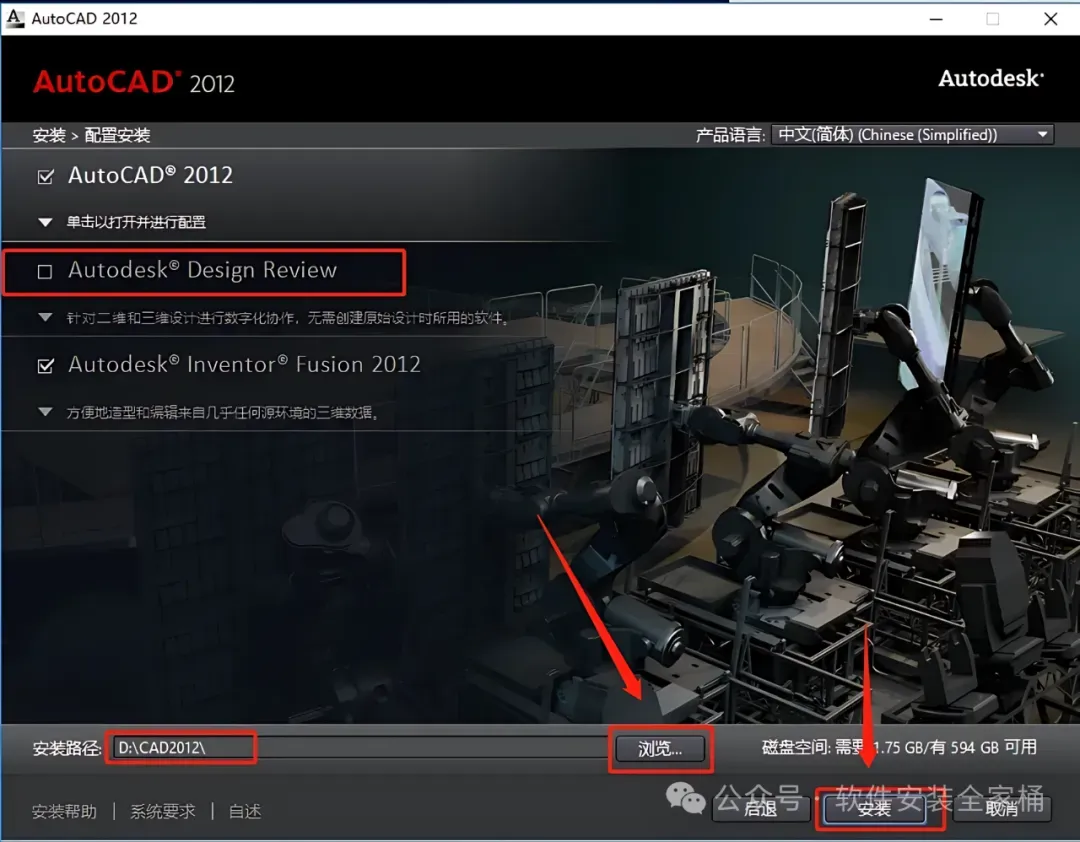Viewport: 1080px width, 842px height.
Task: Expand Inventor Fusion description arrow
Action: [45, 411]
